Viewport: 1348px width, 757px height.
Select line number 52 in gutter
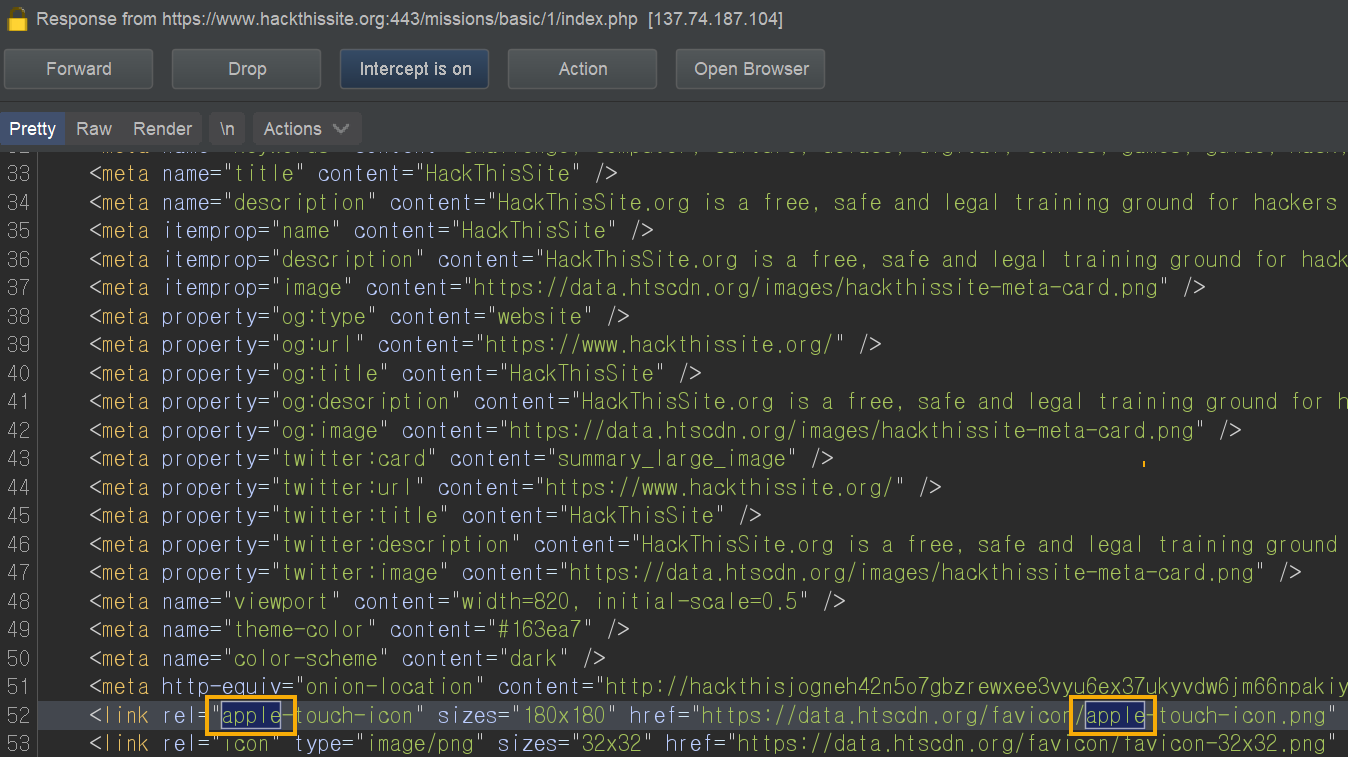[x=18, y=716]
